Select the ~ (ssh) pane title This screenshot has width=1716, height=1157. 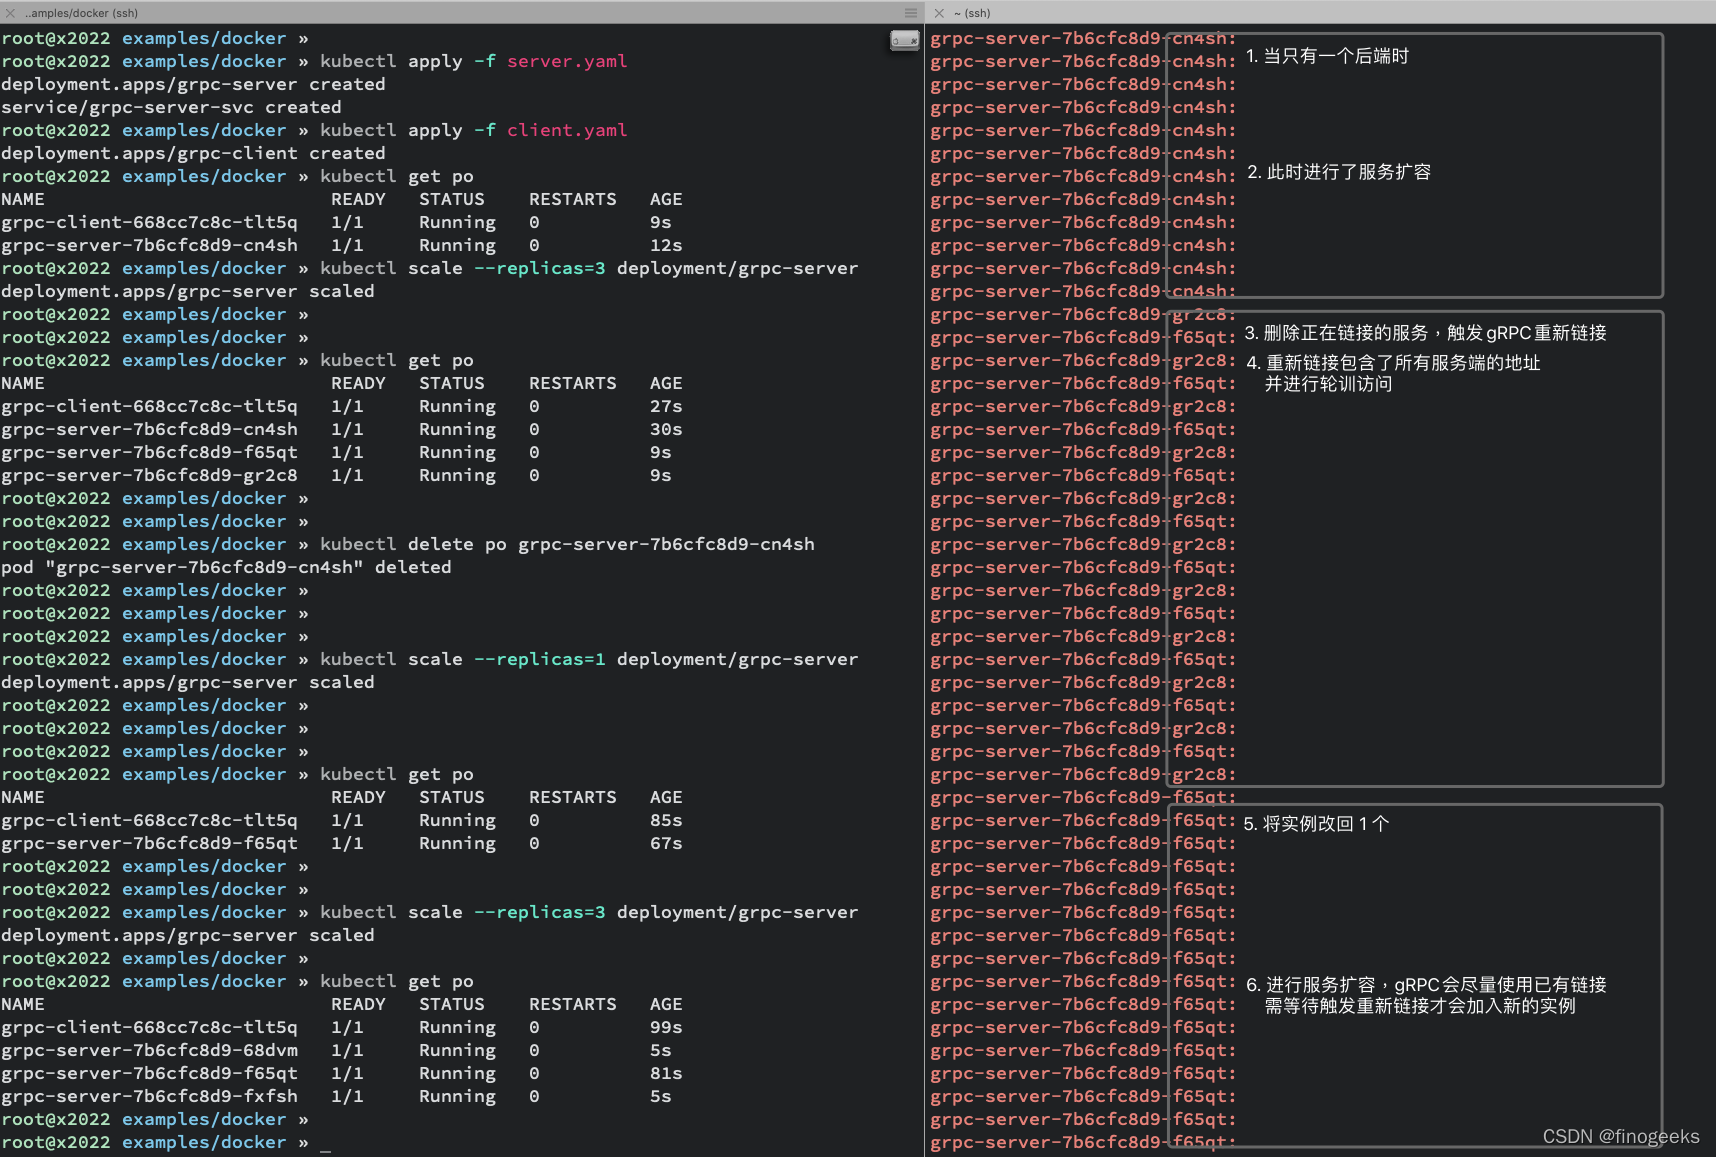[x=972, y=13]
